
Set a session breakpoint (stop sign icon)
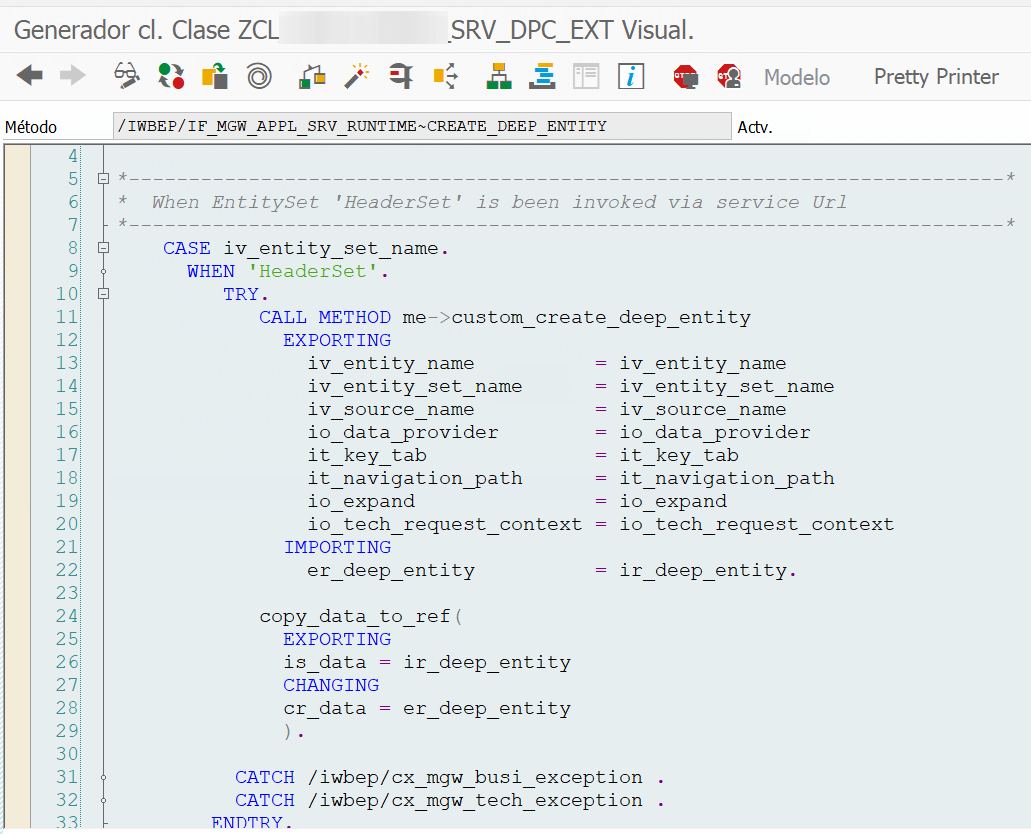(x=685, y=77)
